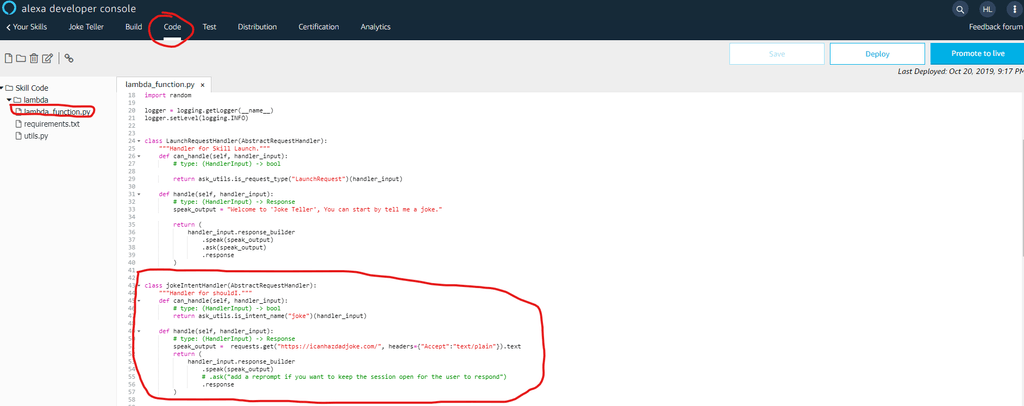Click the Deploy button
1024x406 pixels.
point(876,54)
